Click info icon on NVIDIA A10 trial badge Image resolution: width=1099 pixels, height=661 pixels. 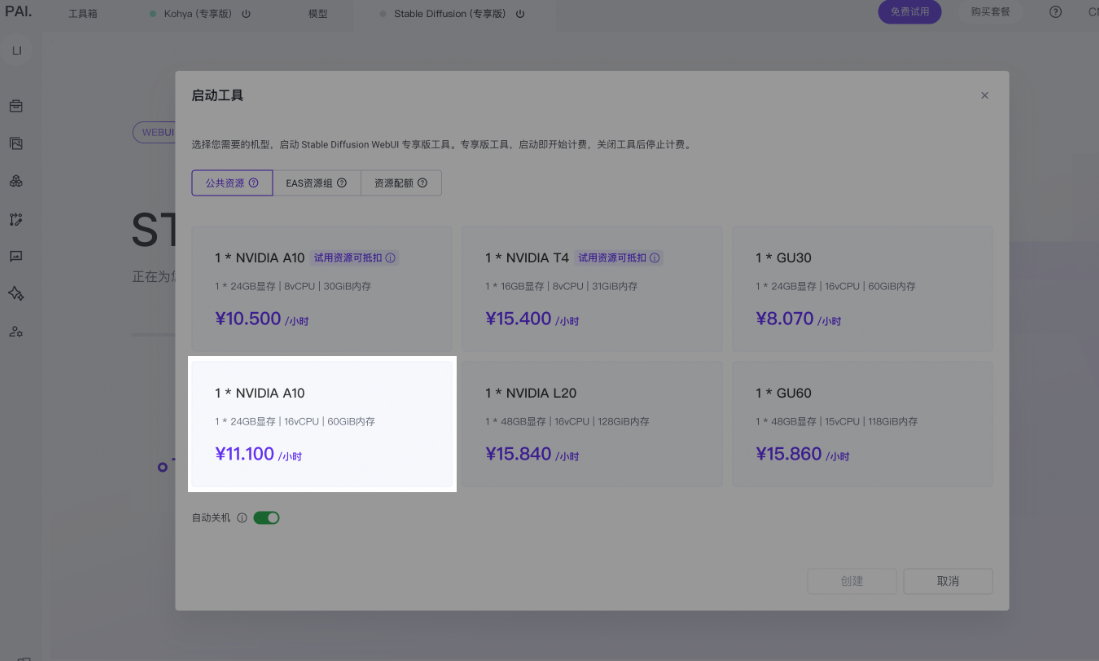click(x=390, y=258)
